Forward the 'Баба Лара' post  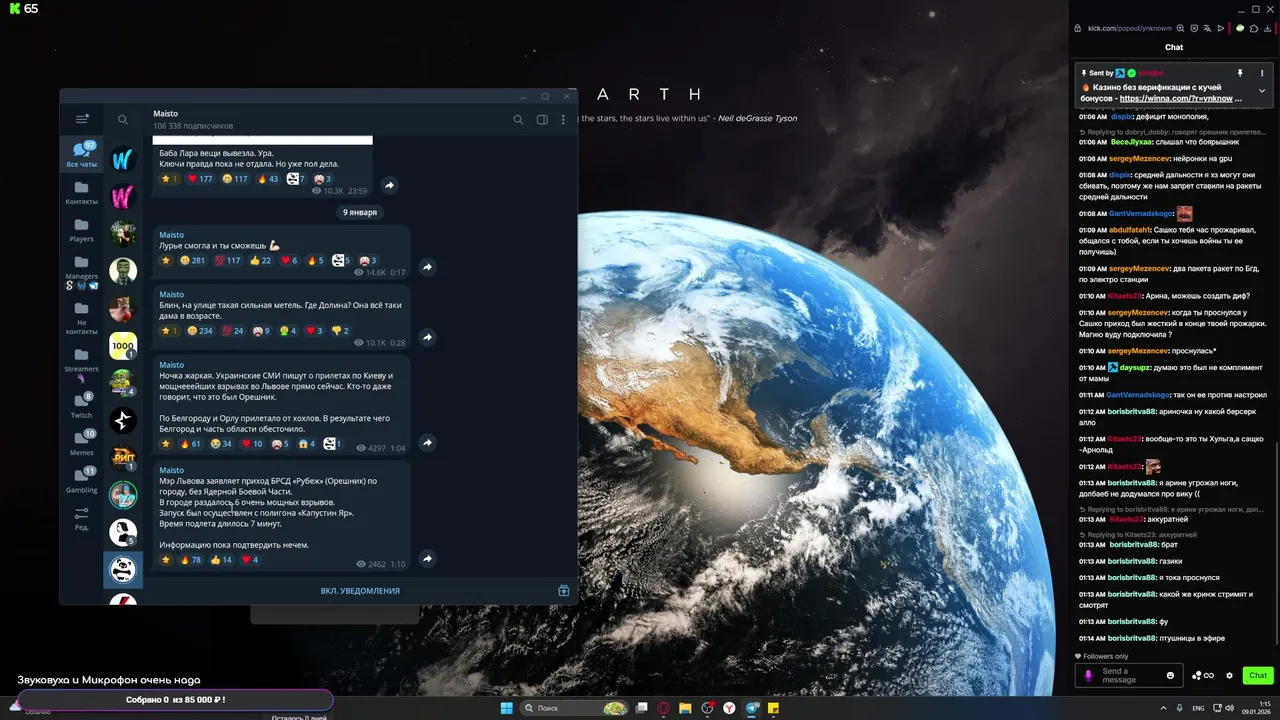click(389, 185)
